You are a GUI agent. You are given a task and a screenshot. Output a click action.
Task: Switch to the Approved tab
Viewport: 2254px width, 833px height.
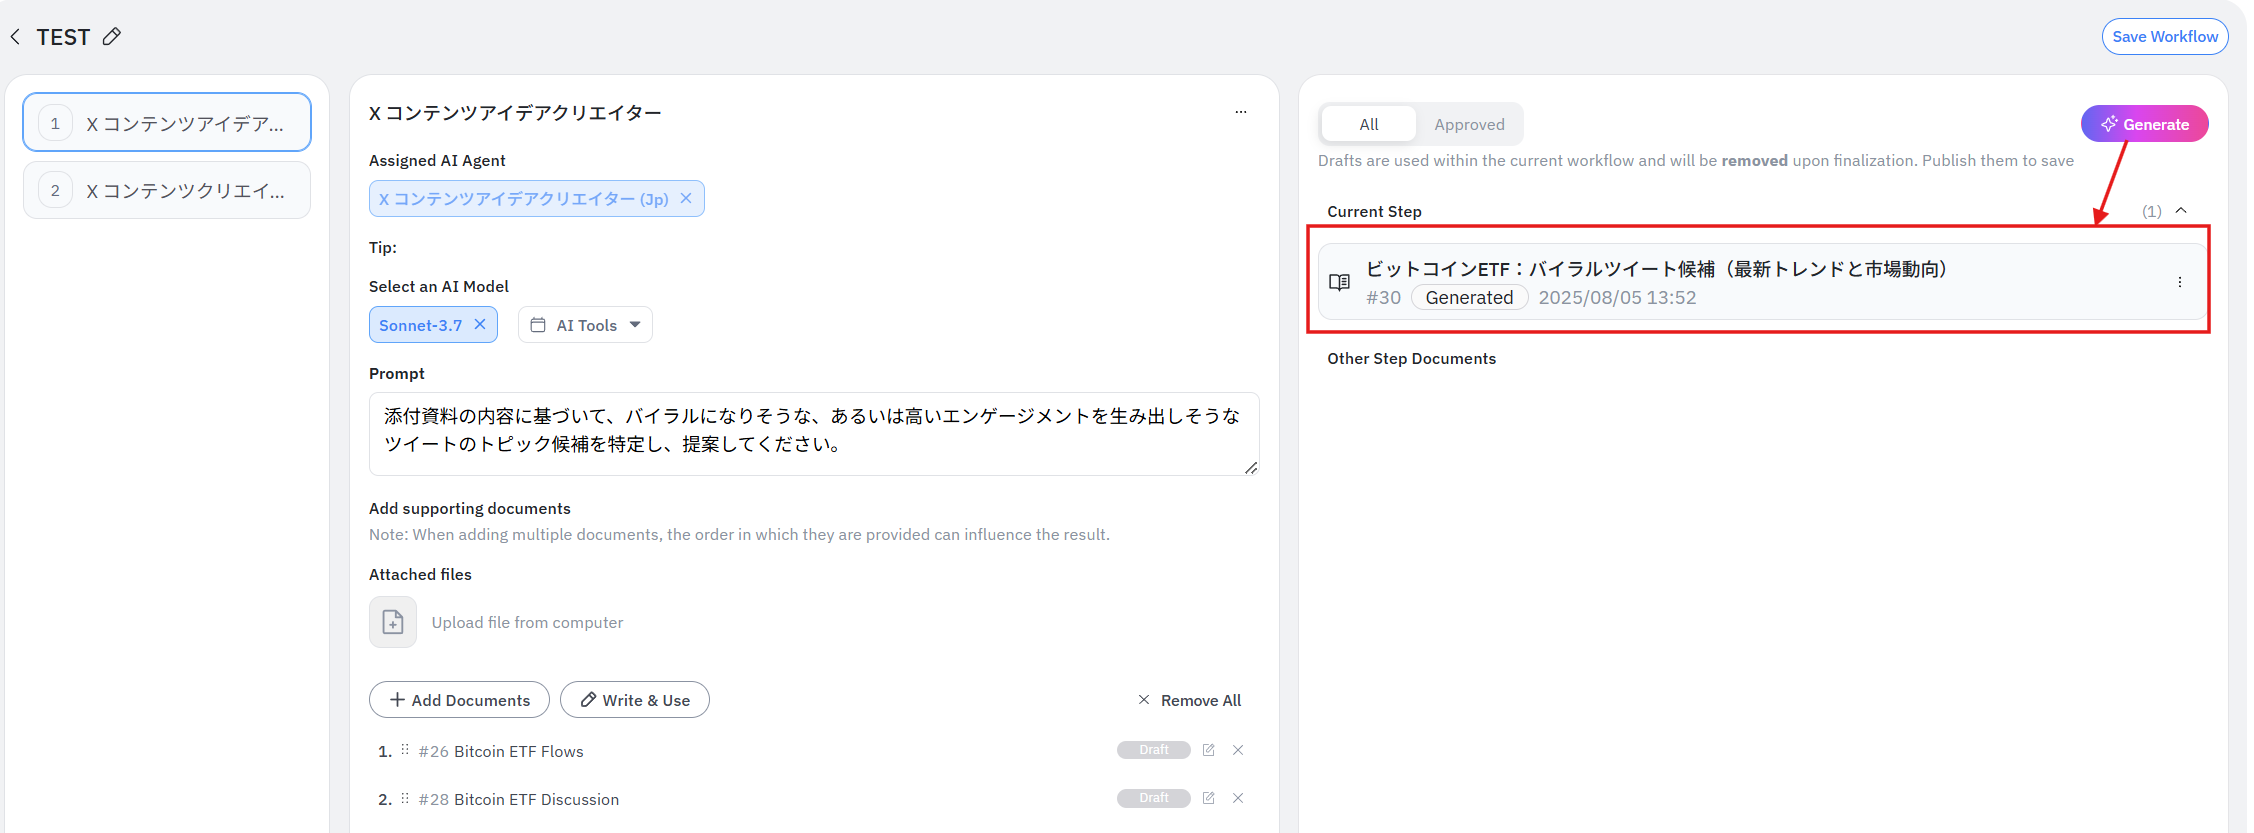click(1468, 124)
